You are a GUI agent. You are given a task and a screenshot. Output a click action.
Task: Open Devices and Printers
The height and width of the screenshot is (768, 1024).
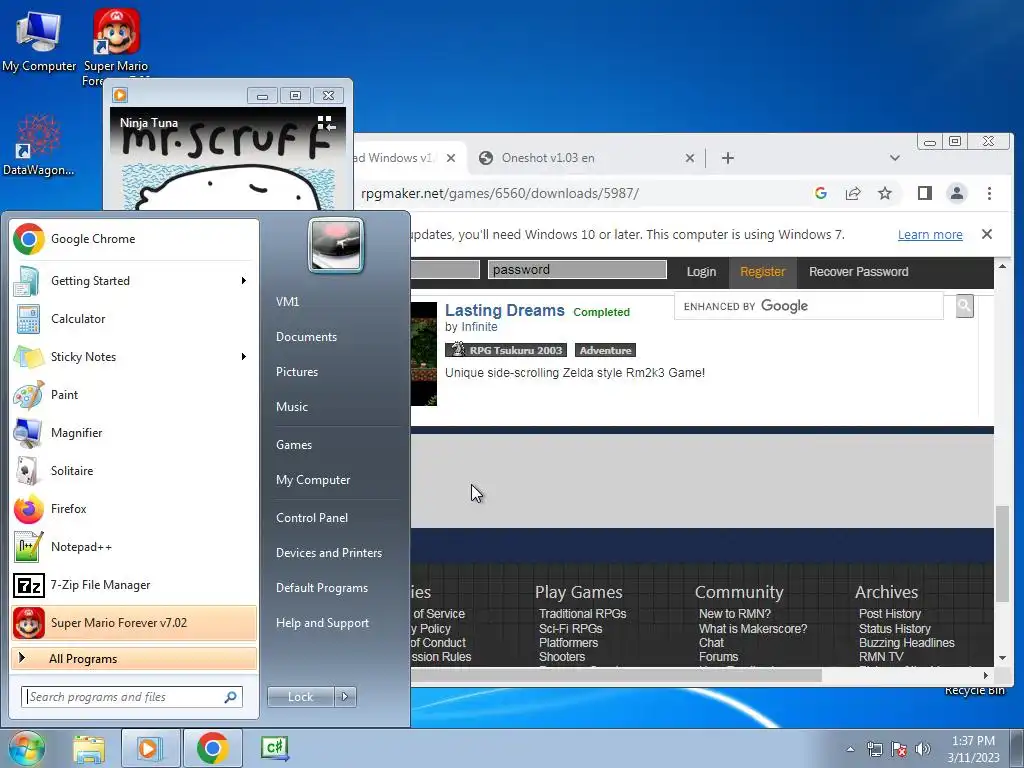329,553
